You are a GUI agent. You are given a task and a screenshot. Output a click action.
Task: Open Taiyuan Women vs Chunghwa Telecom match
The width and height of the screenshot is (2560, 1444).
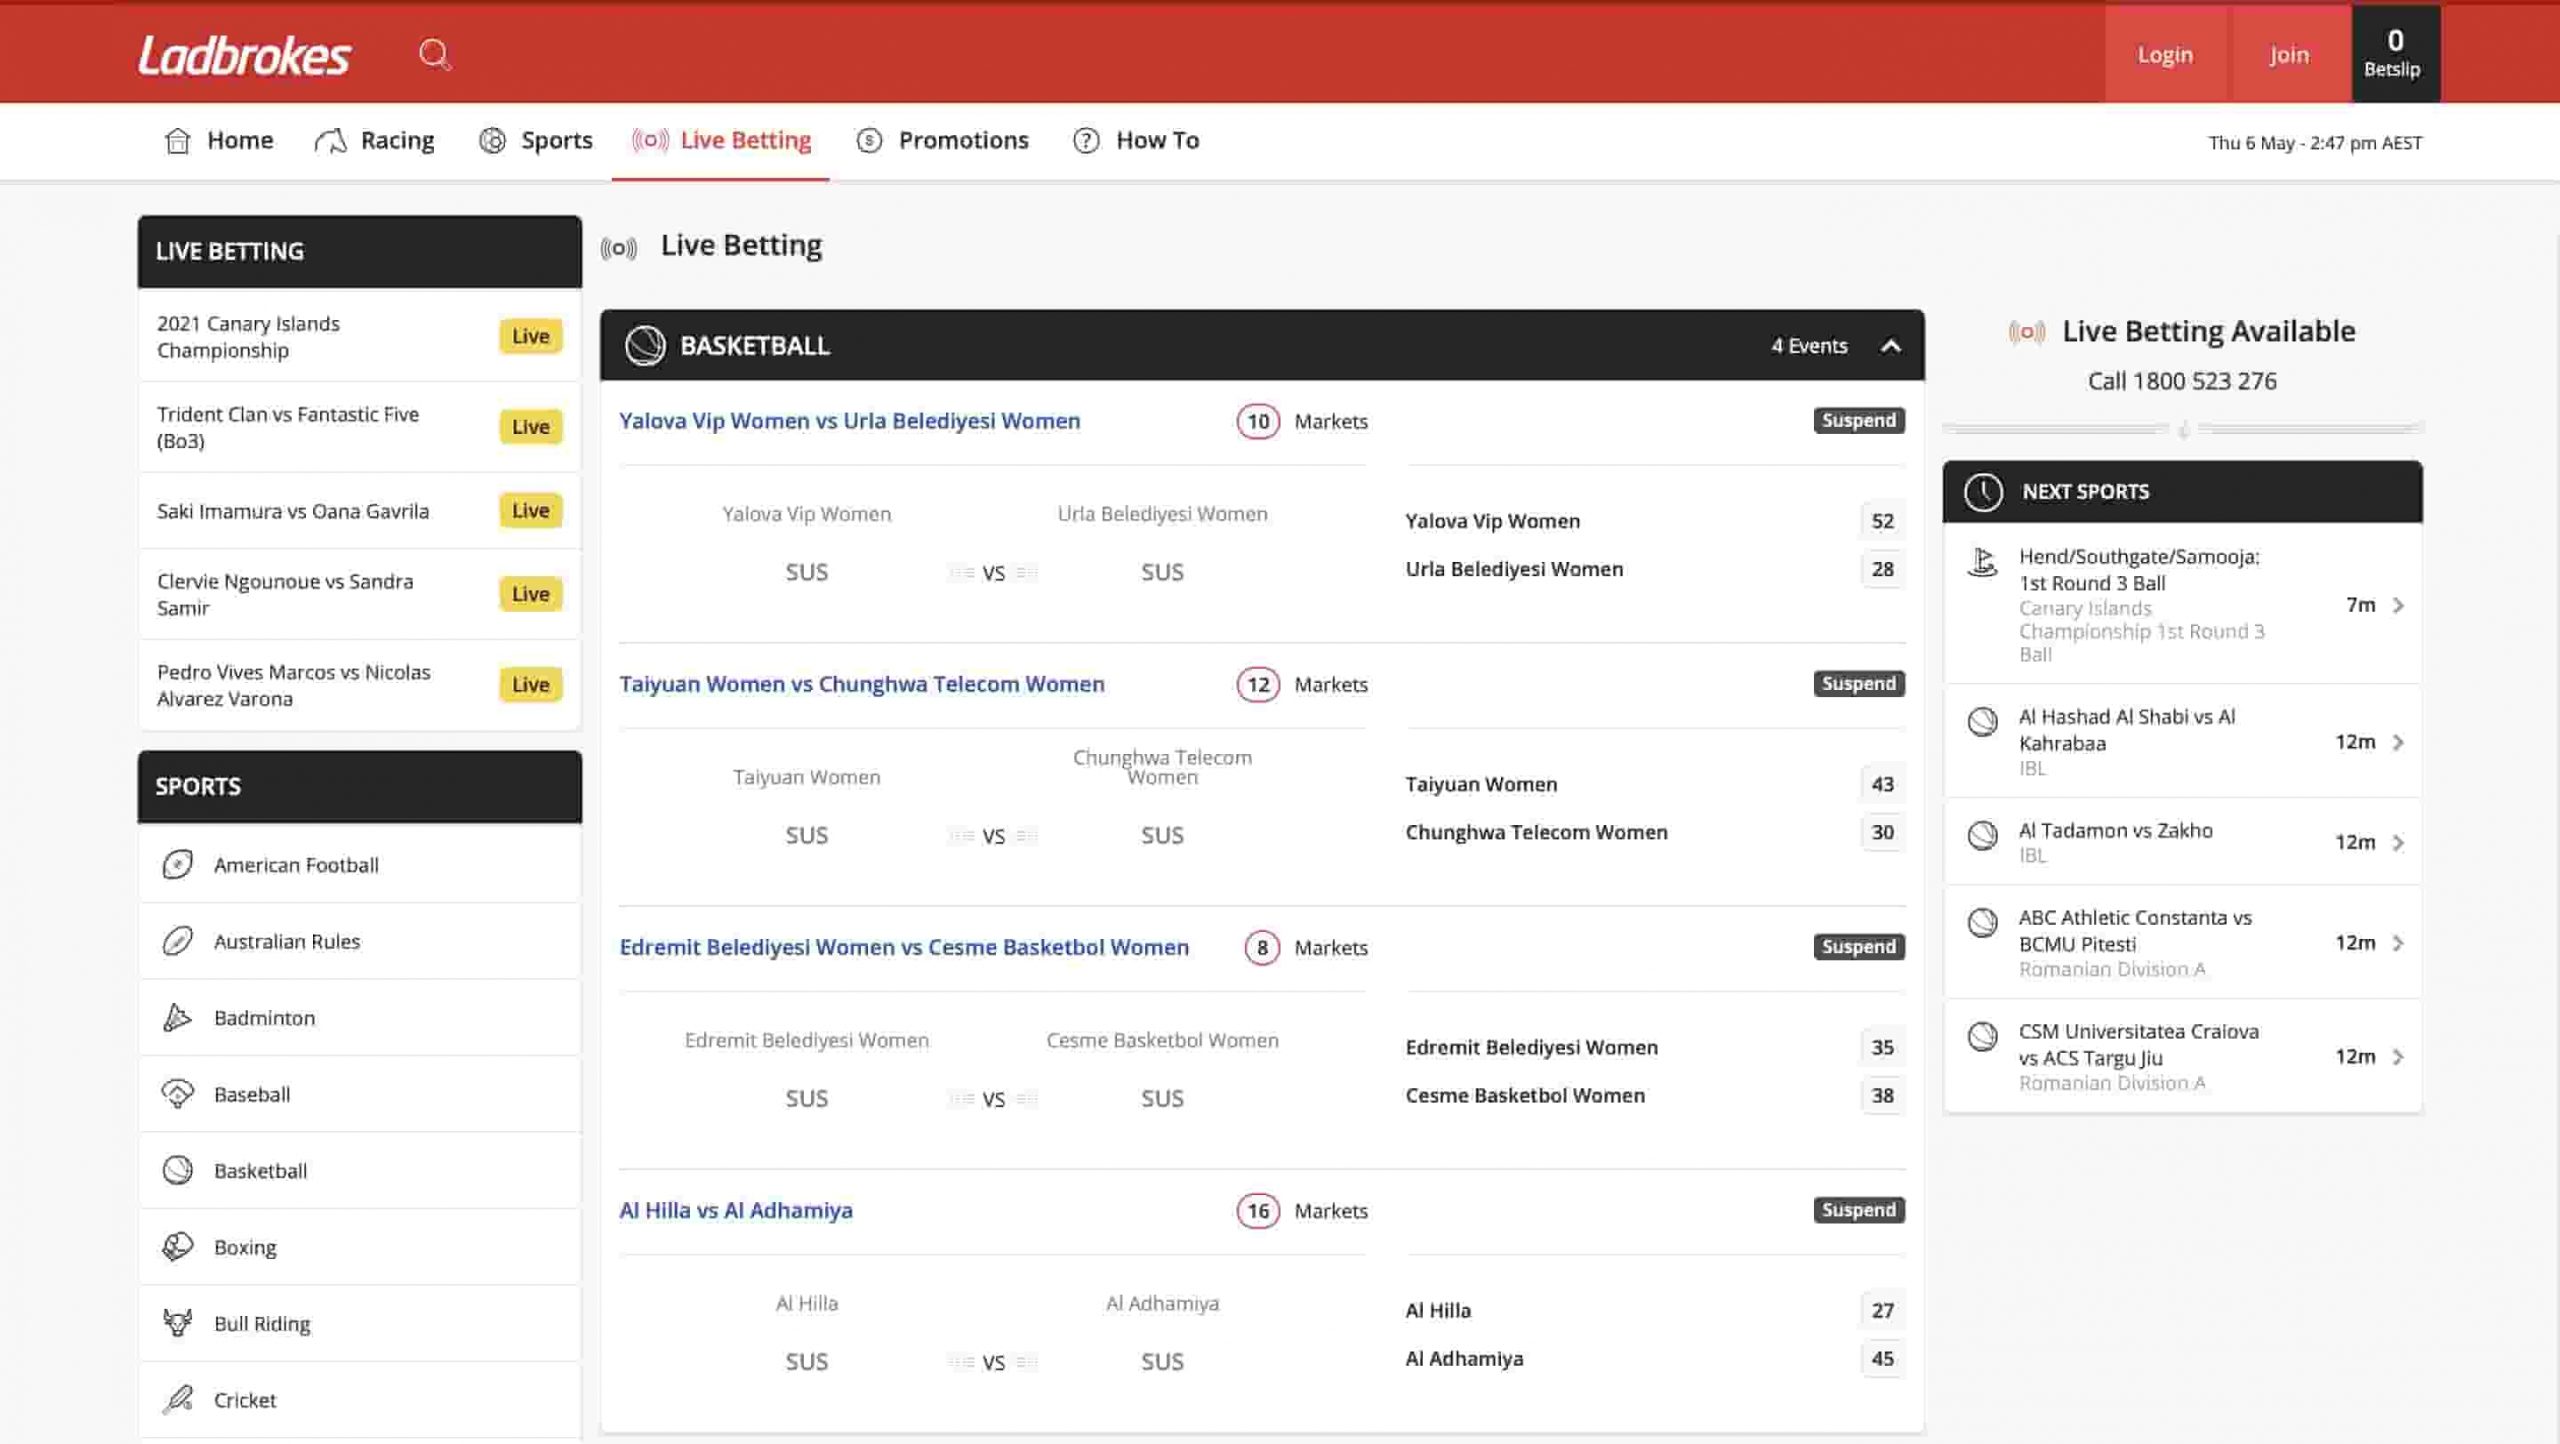861,684
